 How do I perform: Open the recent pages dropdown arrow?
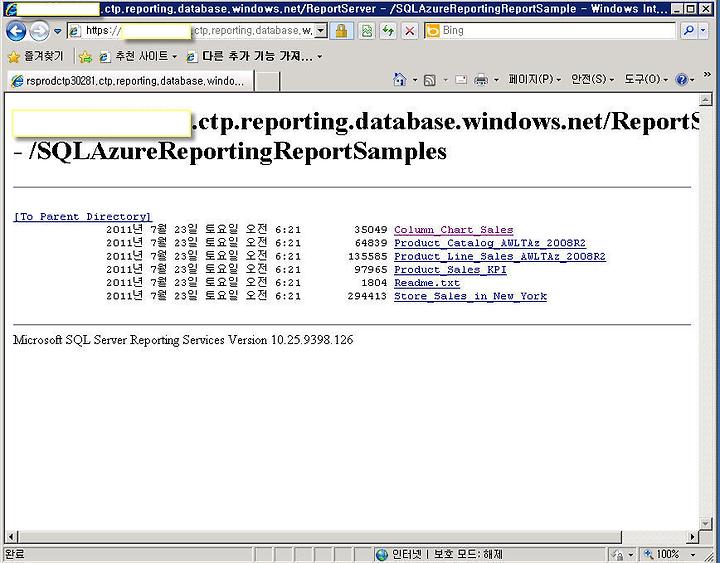[57, 31]
